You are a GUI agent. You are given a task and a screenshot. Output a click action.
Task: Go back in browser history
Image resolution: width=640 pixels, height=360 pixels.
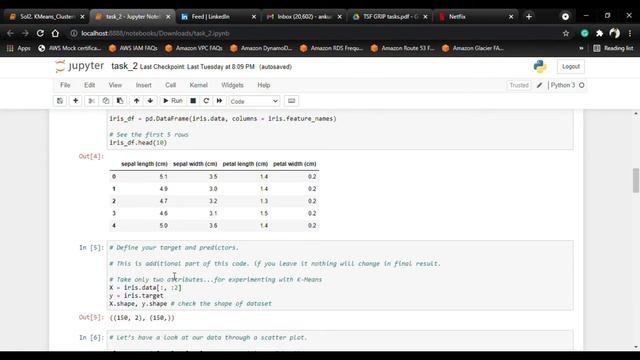click(11, 33)
